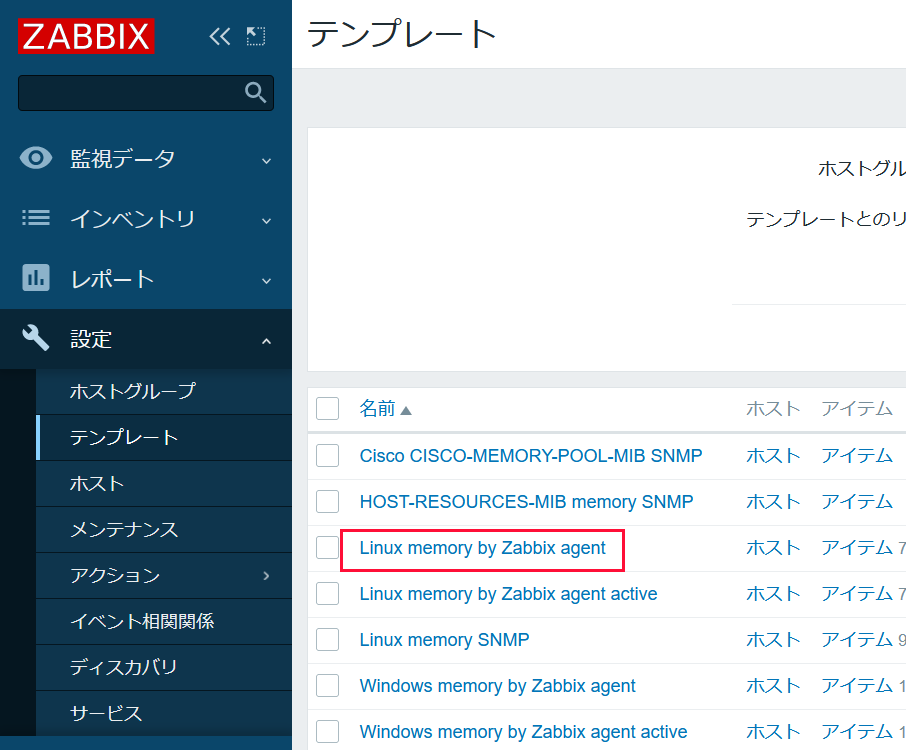Open HOST-RESOURCES-MIB memory SNMP template
906x750 pixels.
click(526, 501)
